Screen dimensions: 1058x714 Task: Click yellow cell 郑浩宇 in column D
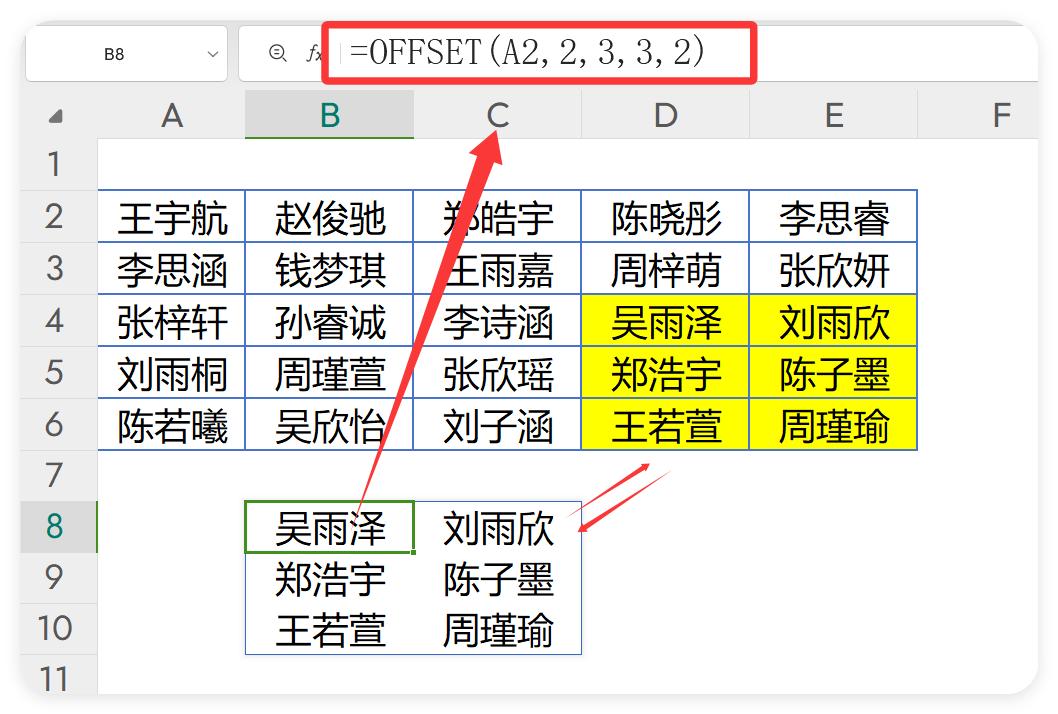pos(665,373)
